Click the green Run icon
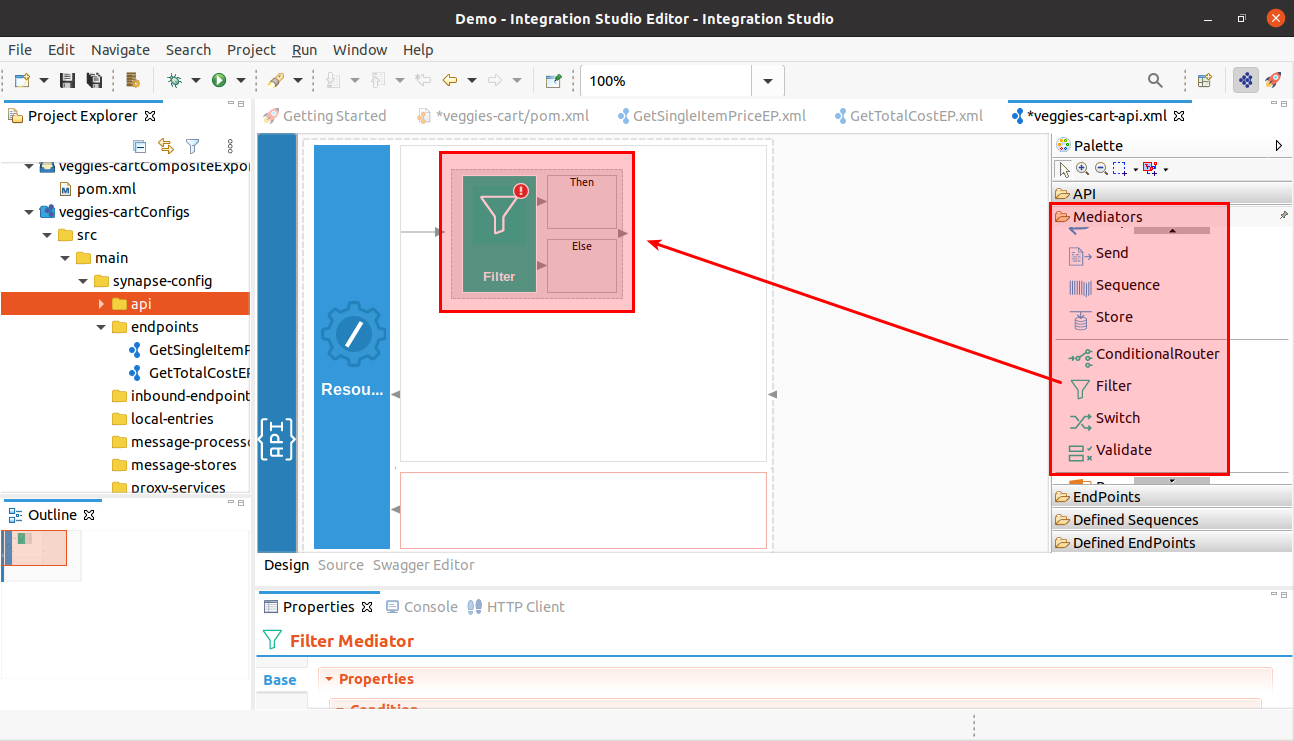 coord(218,80)
